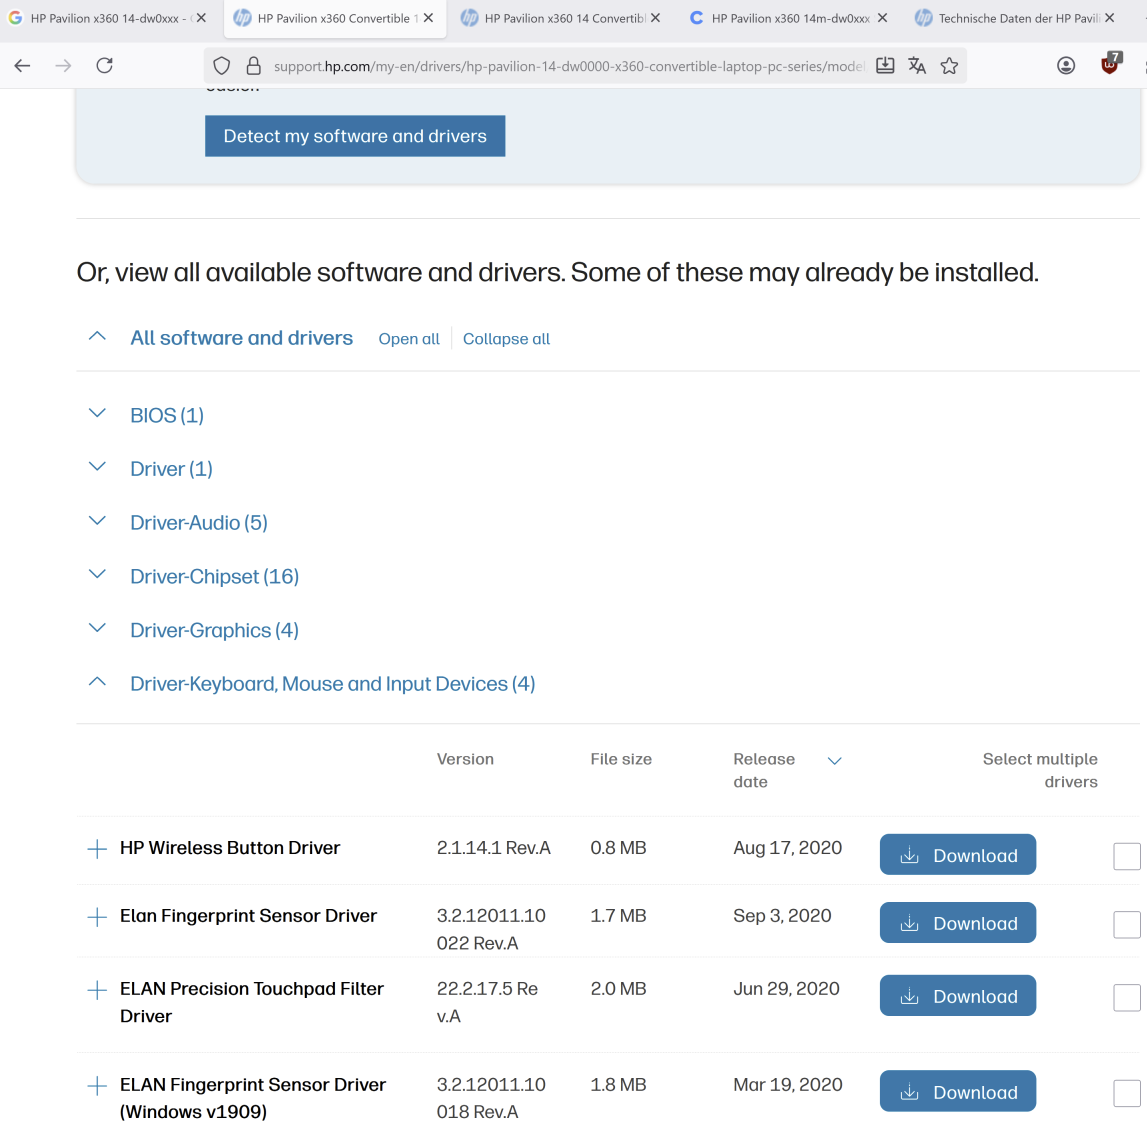Collapse the All software and drivers section
The image size is (1147, 1134).
pyautogui.click(x=97, y=337)
